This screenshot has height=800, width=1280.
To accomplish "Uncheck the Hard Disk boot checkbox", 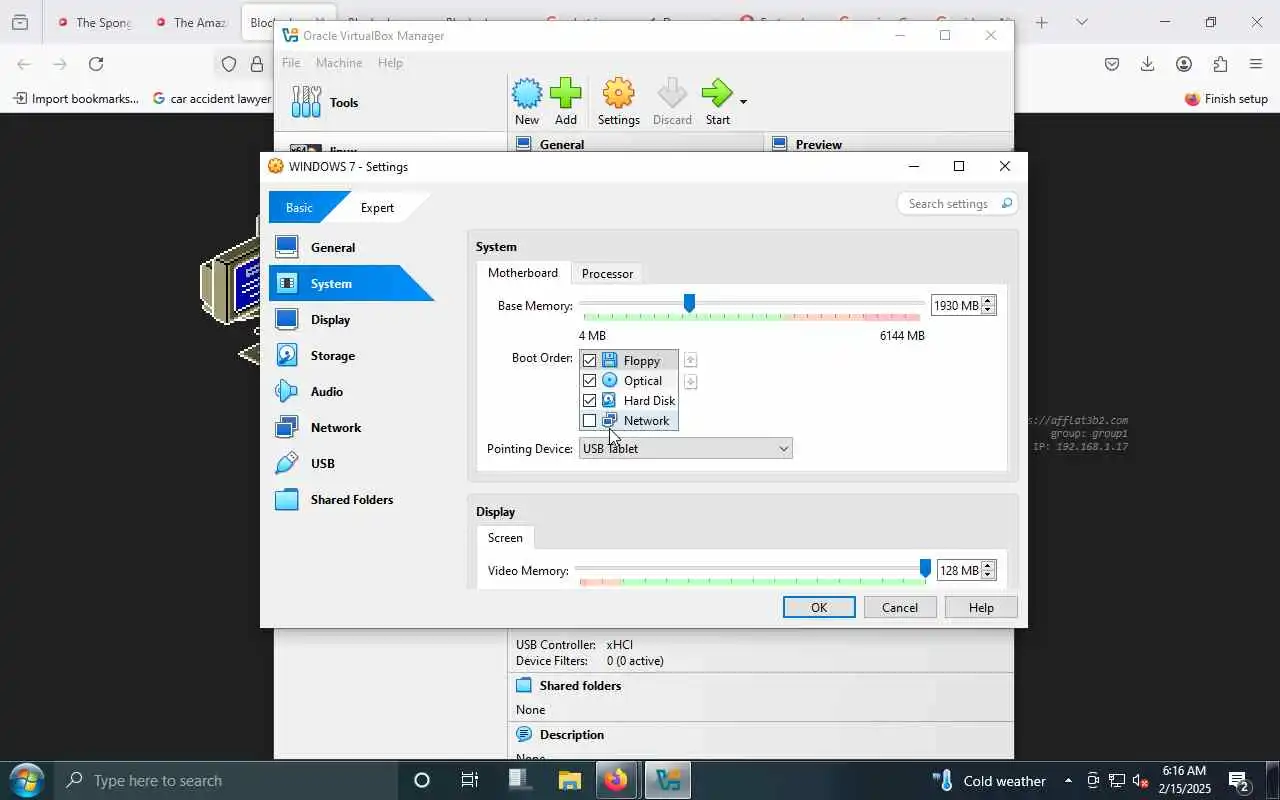I will 589,400.
